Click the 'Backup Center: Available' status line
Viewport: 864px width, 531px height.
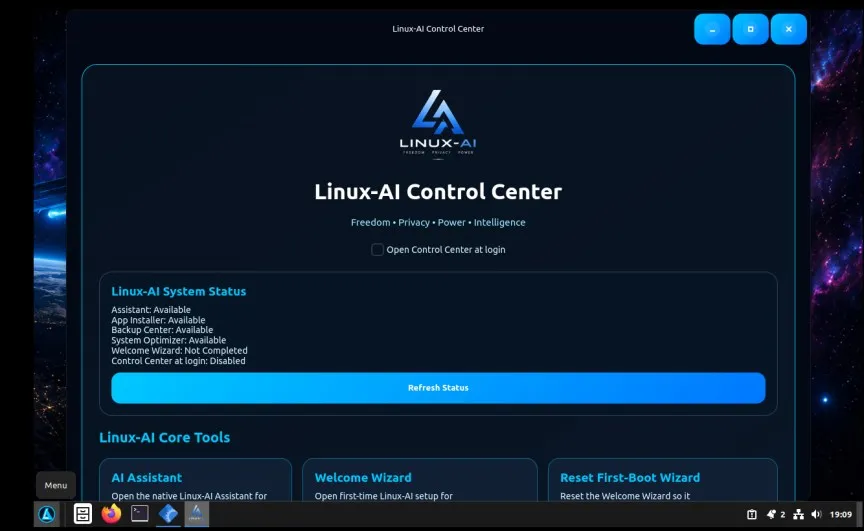tap(162, 330)
